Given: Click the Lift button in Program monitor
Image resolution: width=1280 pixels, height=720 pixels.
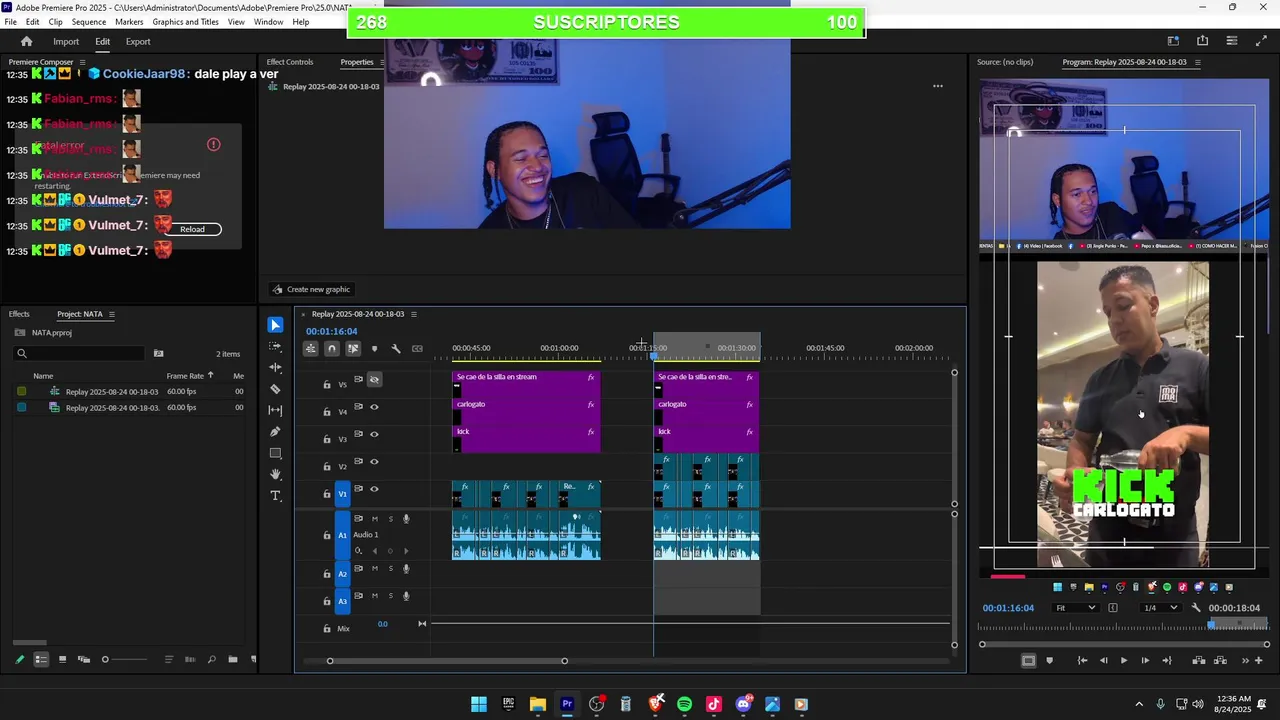Looking at the screenshot, I should click(1199, 660).
